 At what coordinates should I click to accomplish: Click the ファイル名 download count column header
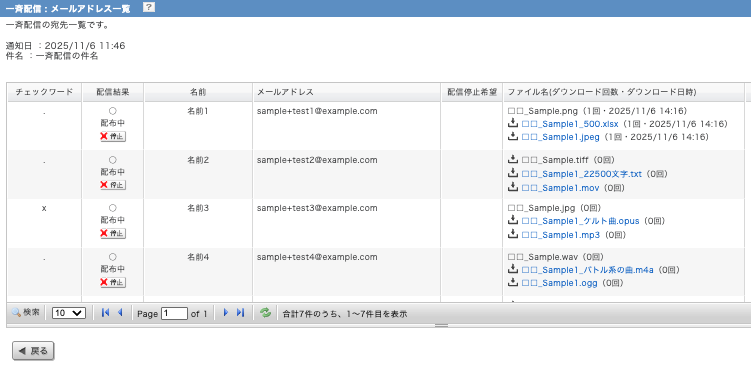624,92
